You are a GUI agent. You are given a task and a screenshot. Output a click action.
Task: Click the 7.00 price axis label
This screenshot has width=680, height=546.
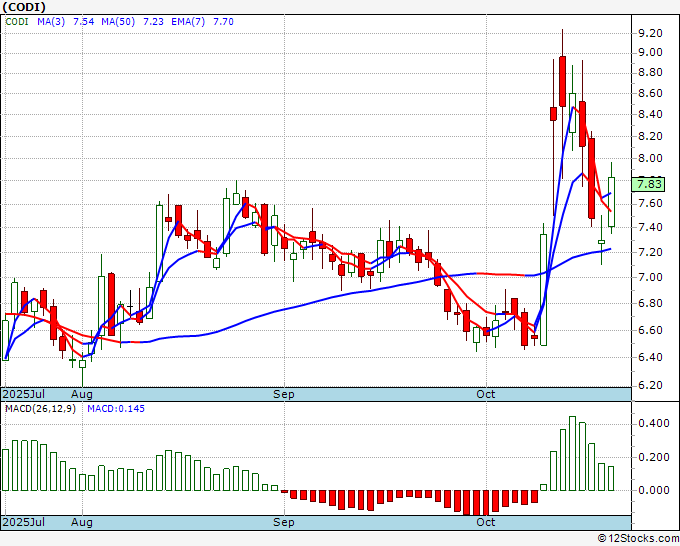click(x=650, y=277)
